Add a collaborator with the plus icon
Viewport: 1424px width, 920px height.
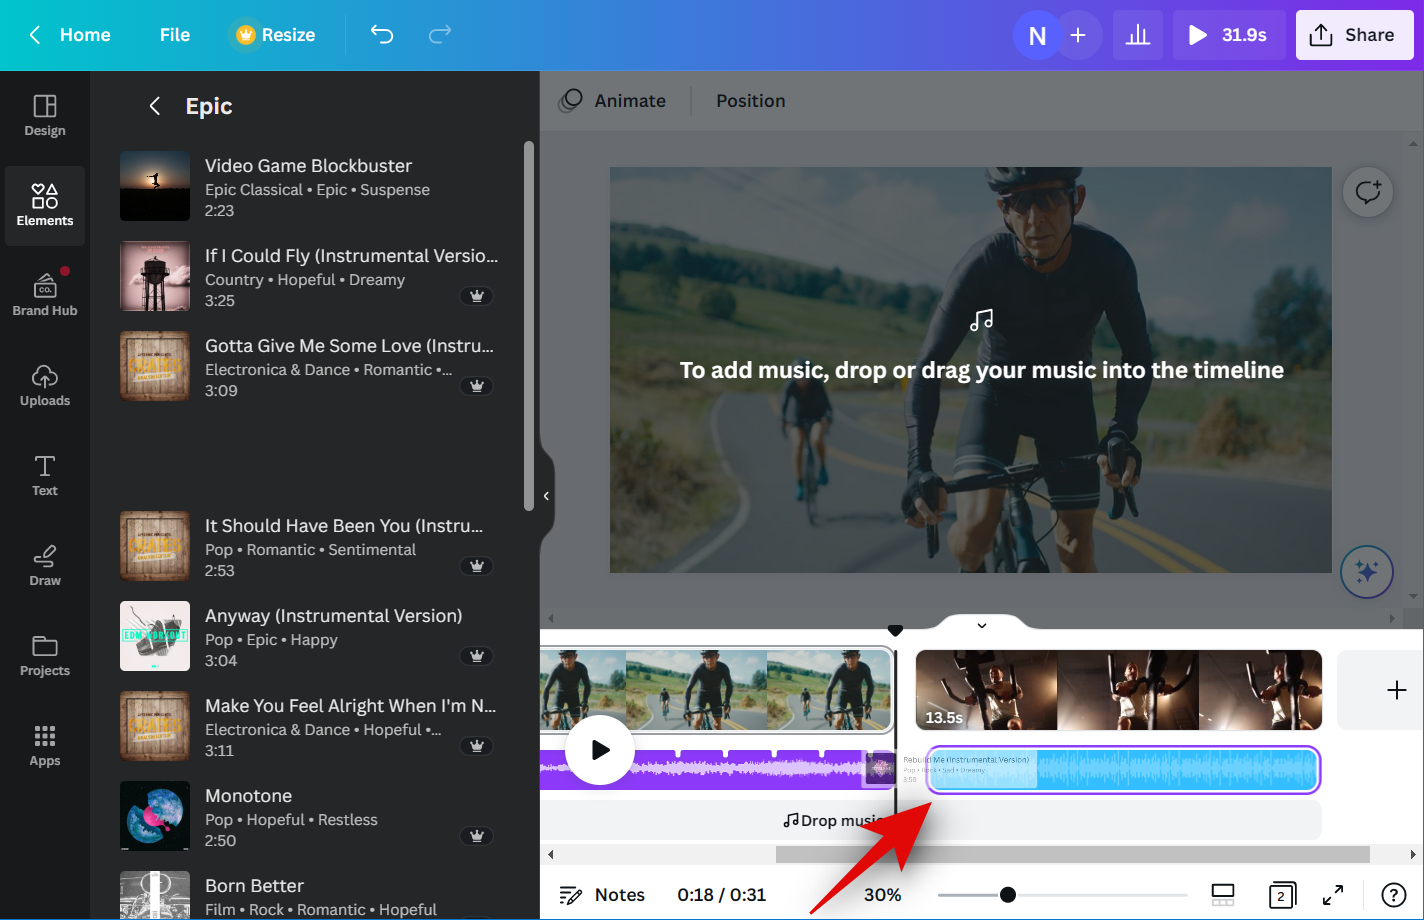pos(1078,35)
